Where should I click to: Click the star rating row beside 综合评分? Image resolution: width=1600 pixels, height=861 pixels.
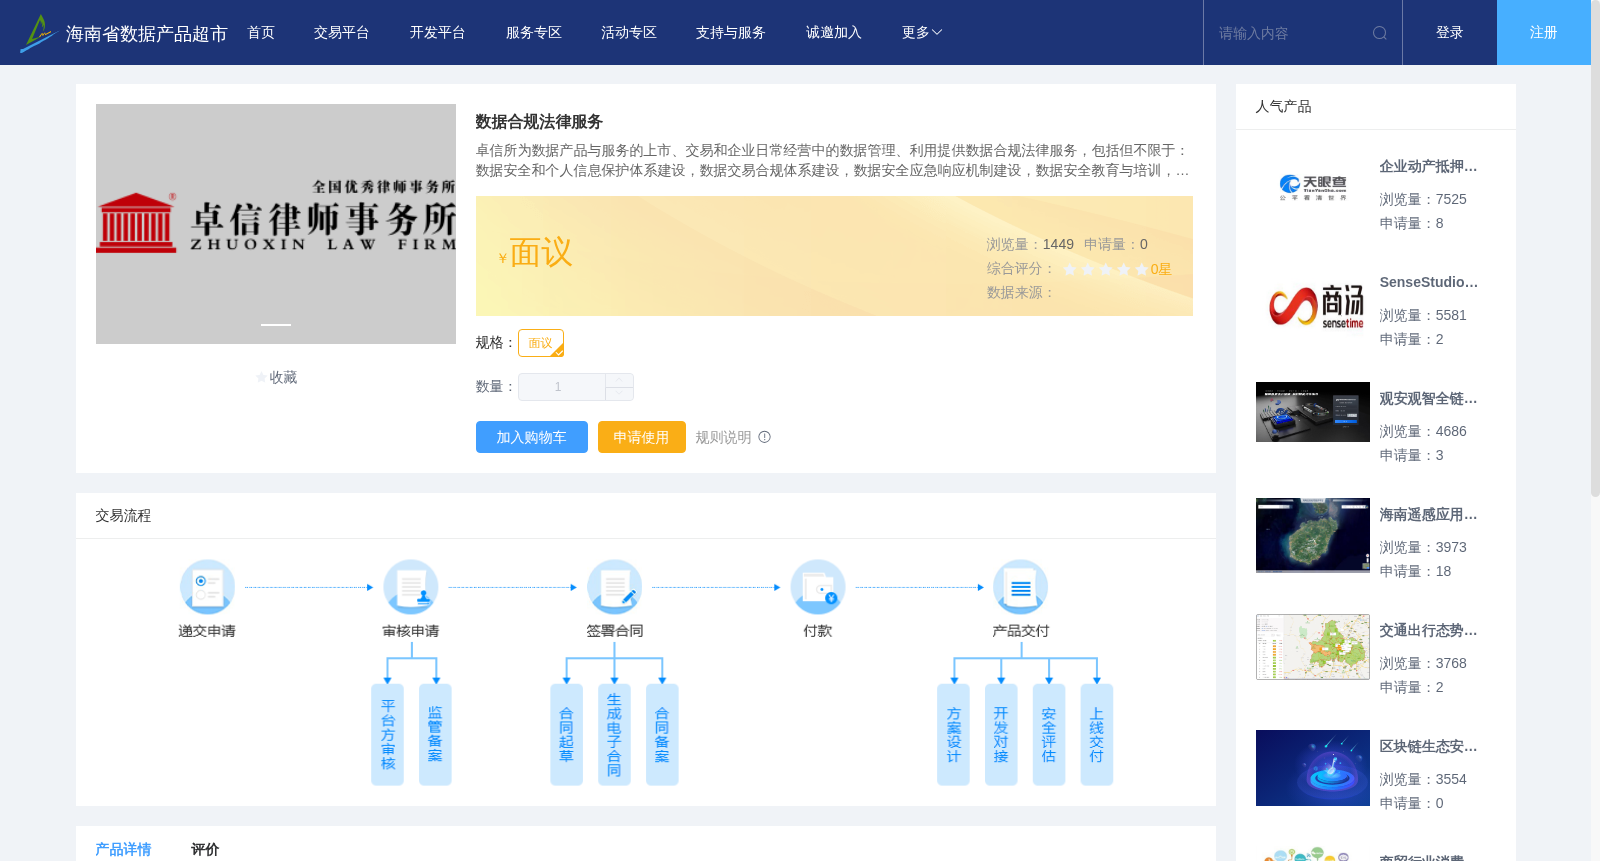point(1105,270)
